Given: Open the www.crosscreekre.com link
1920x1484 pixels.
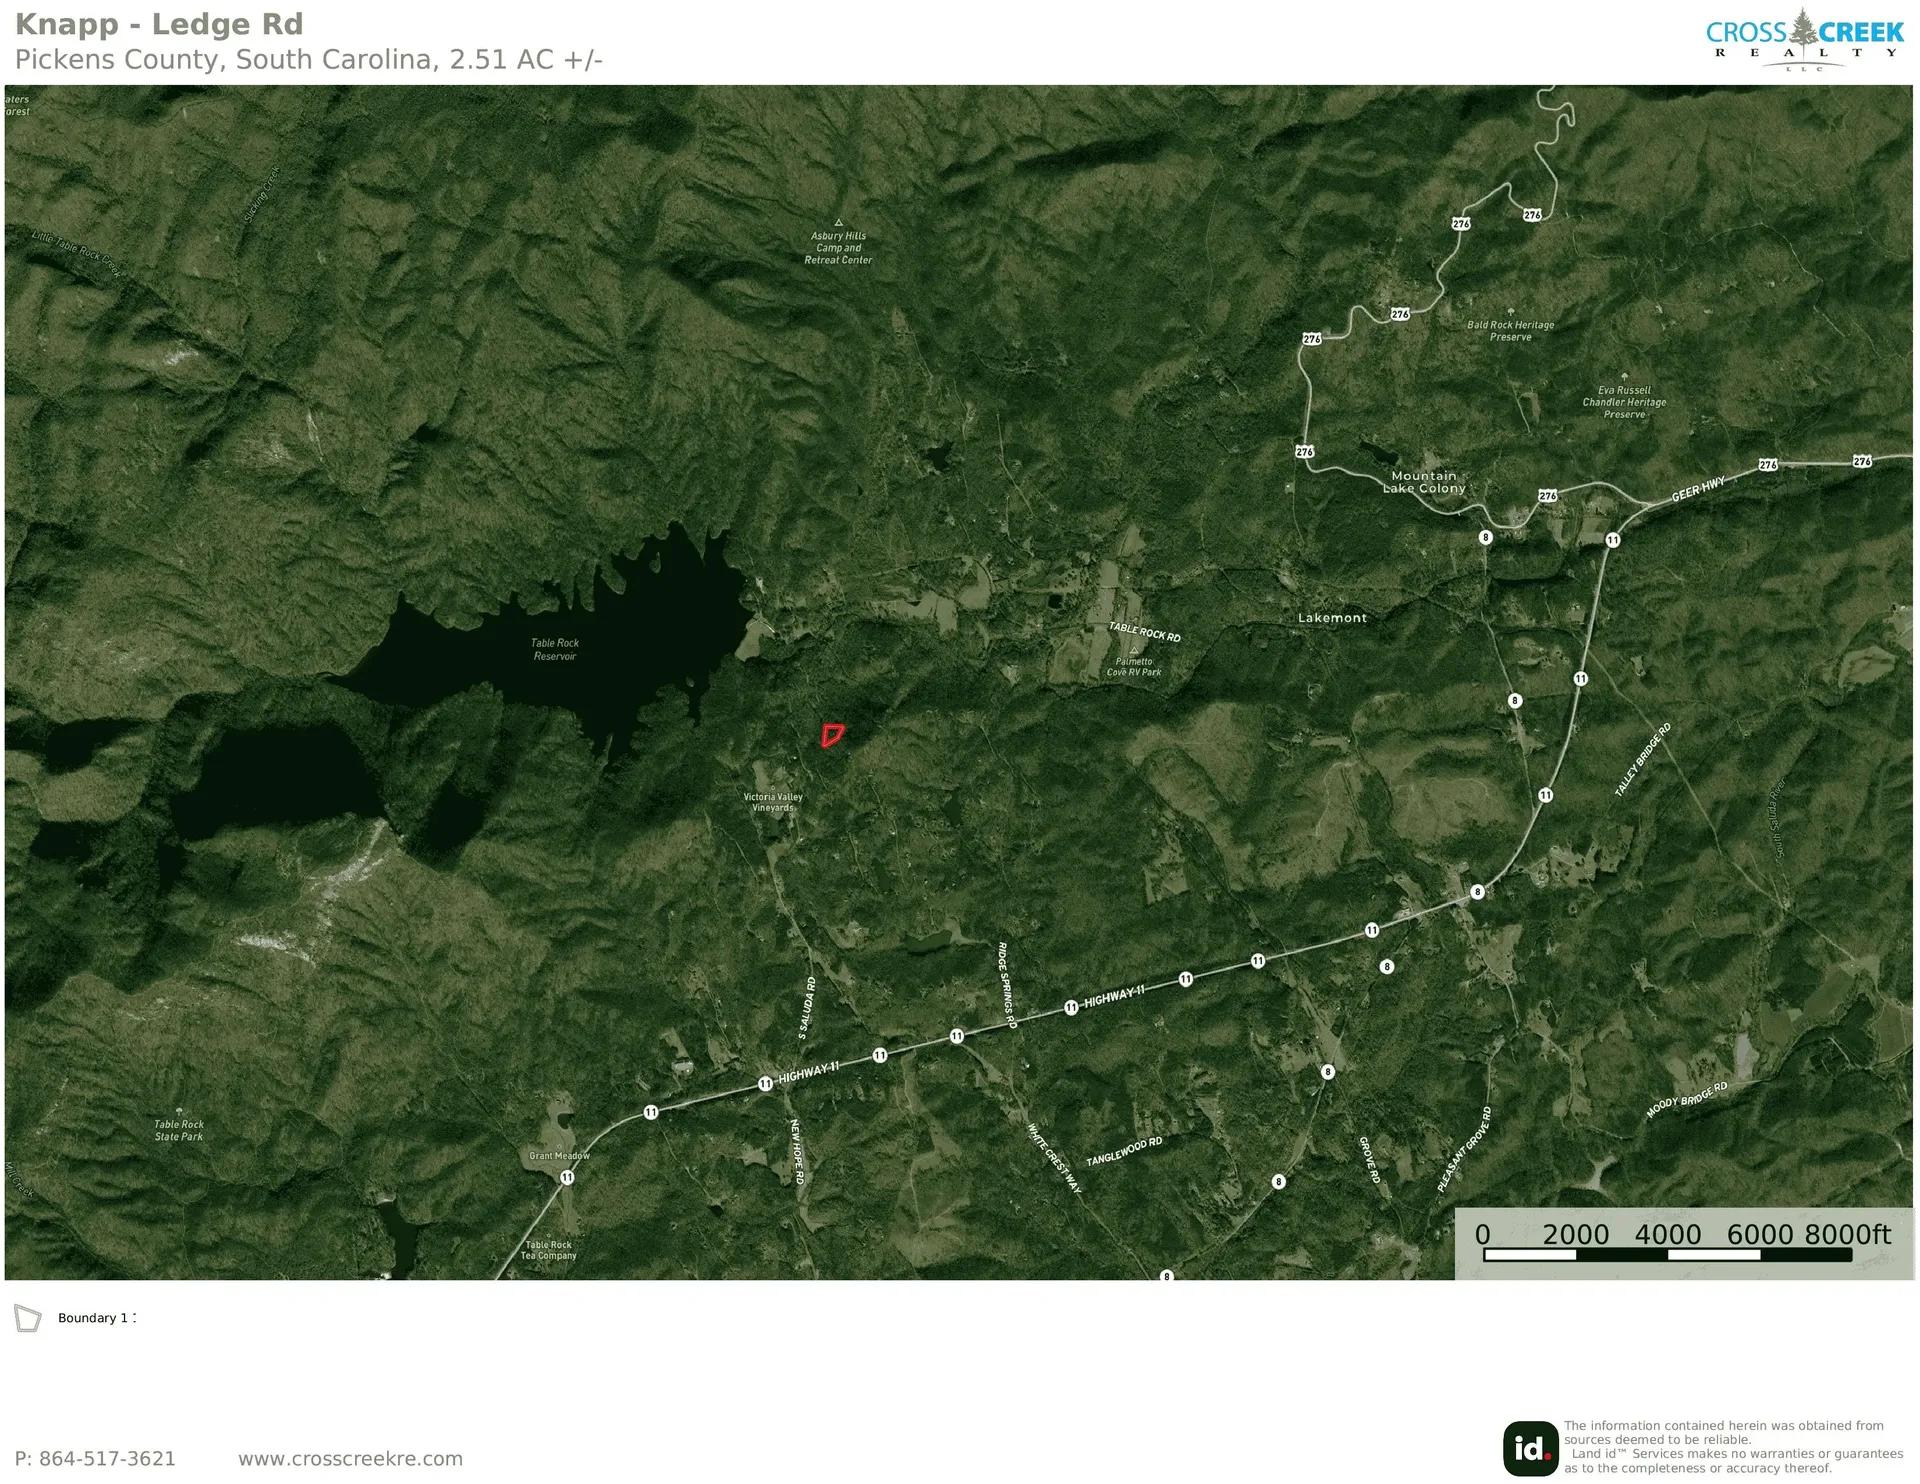Looking at the screenshot, I should click(x=350, y=1459).
